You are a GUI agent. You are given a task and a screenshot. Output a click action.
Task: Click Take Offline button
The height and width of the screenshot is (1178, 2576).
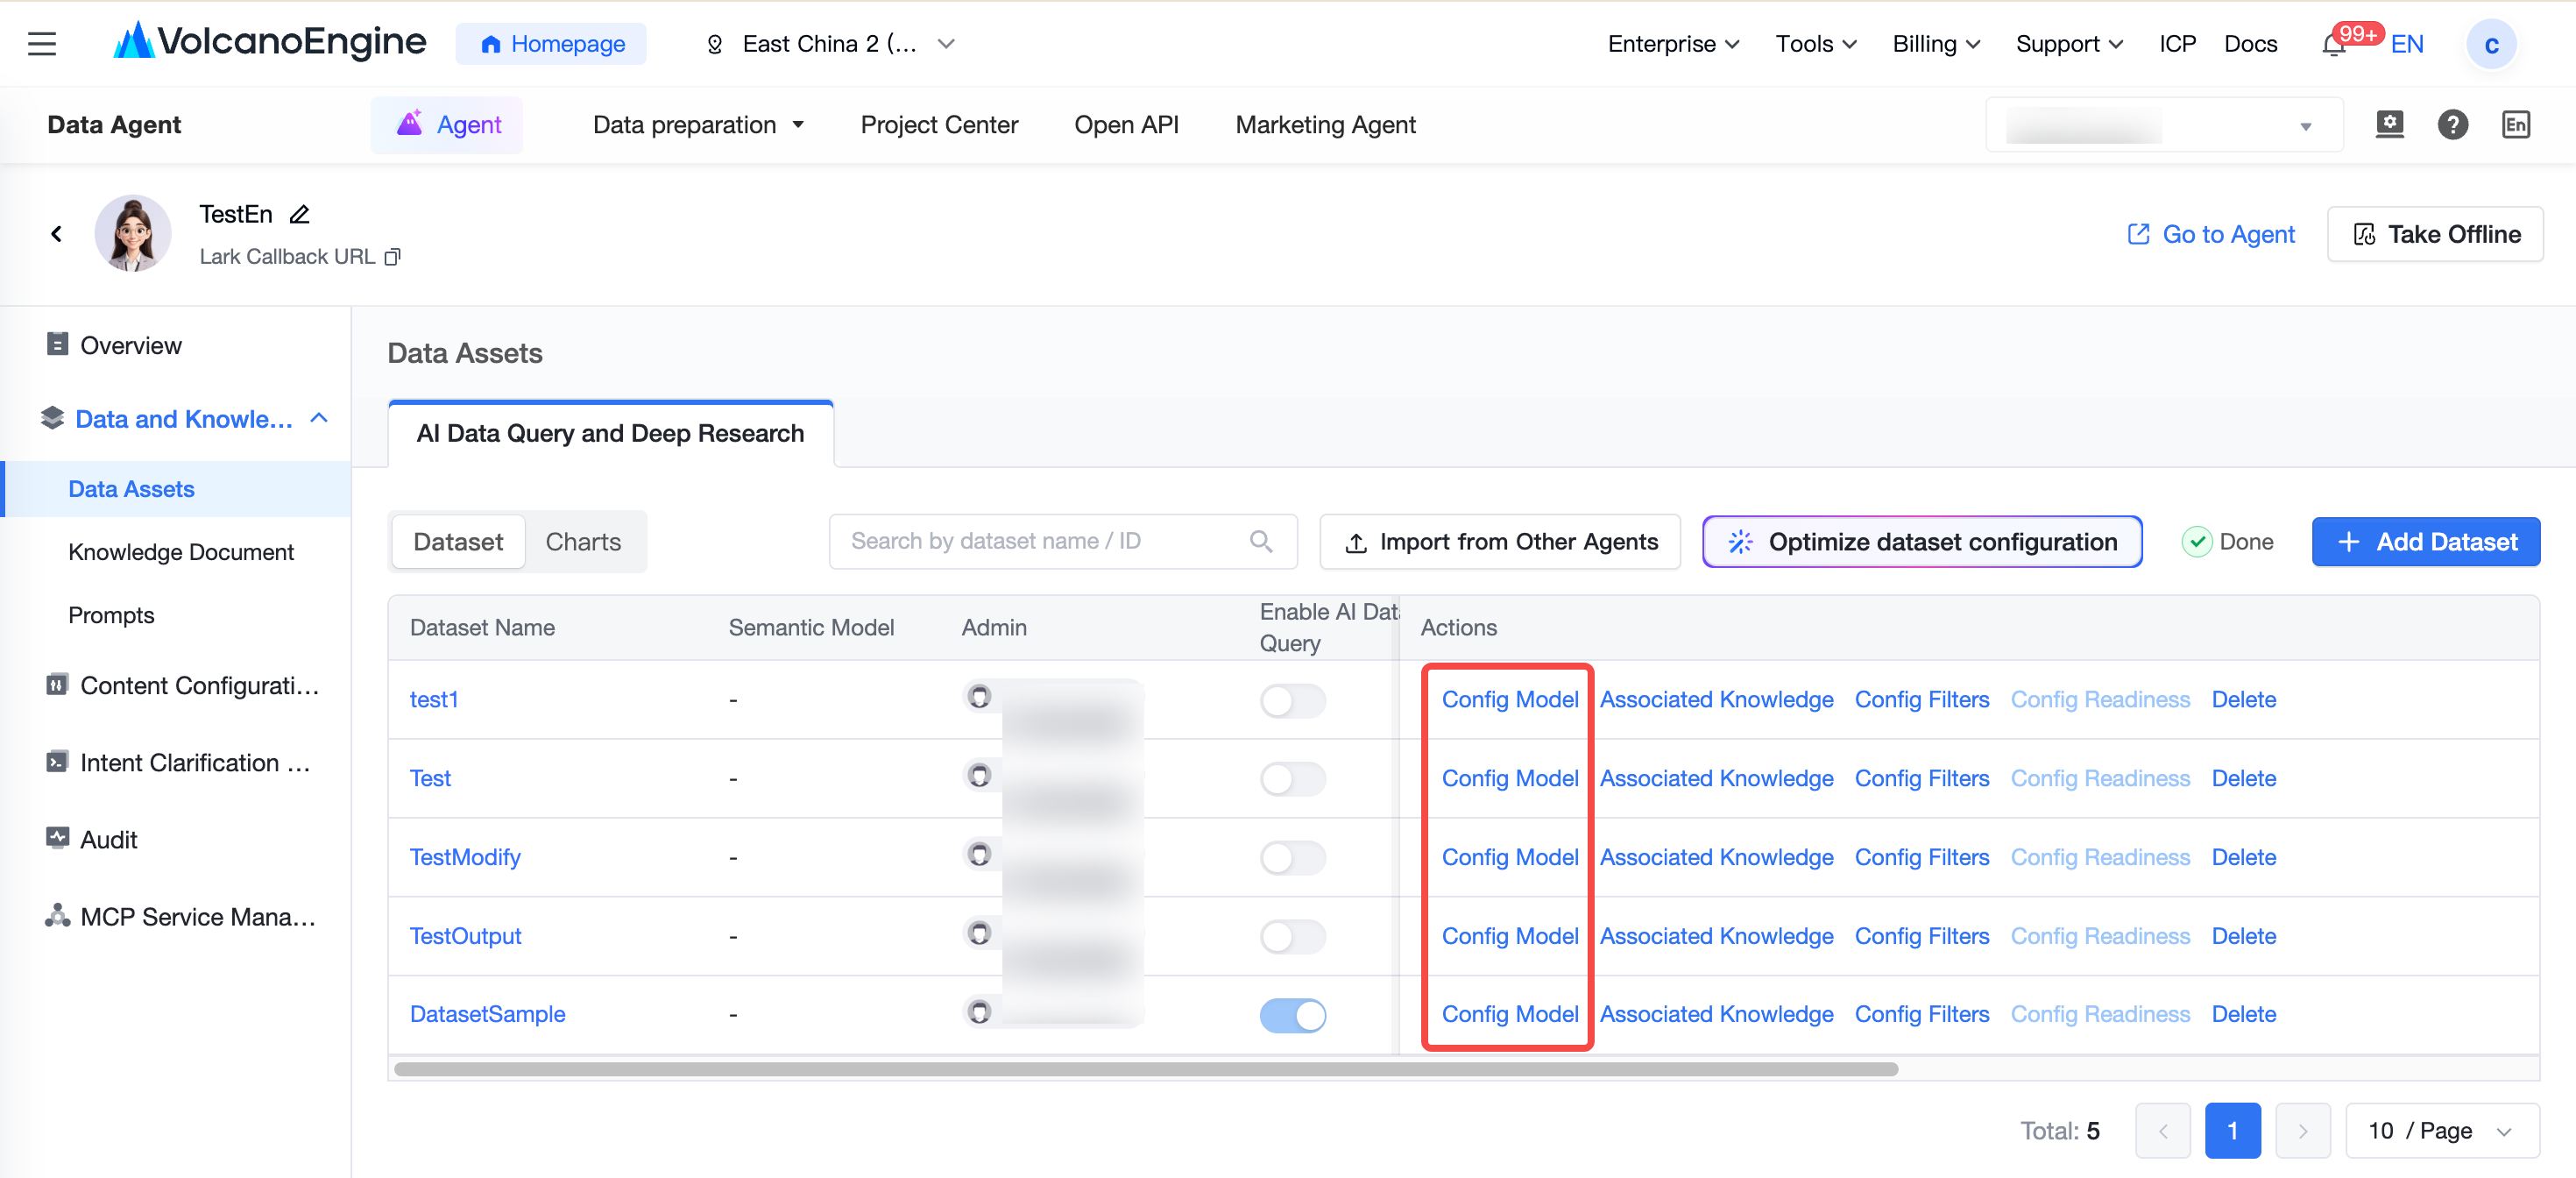coord(2434,234)
